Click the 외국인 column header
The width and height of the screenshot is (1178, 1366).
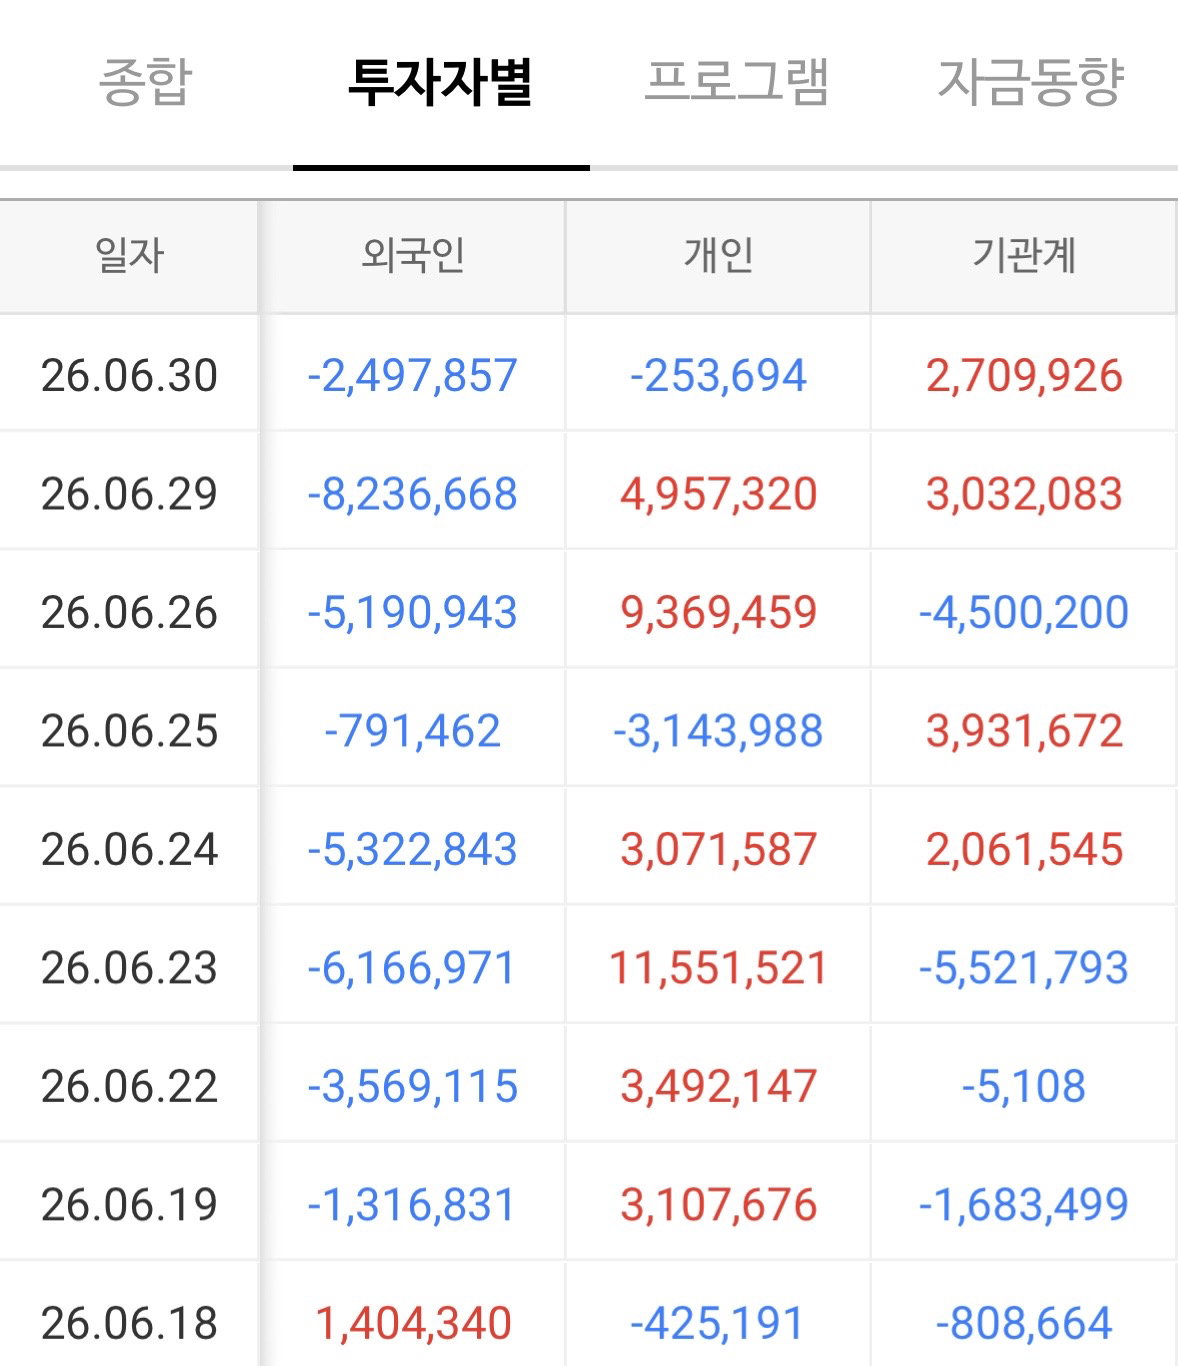pyautogui.click(x=412, y=256)
